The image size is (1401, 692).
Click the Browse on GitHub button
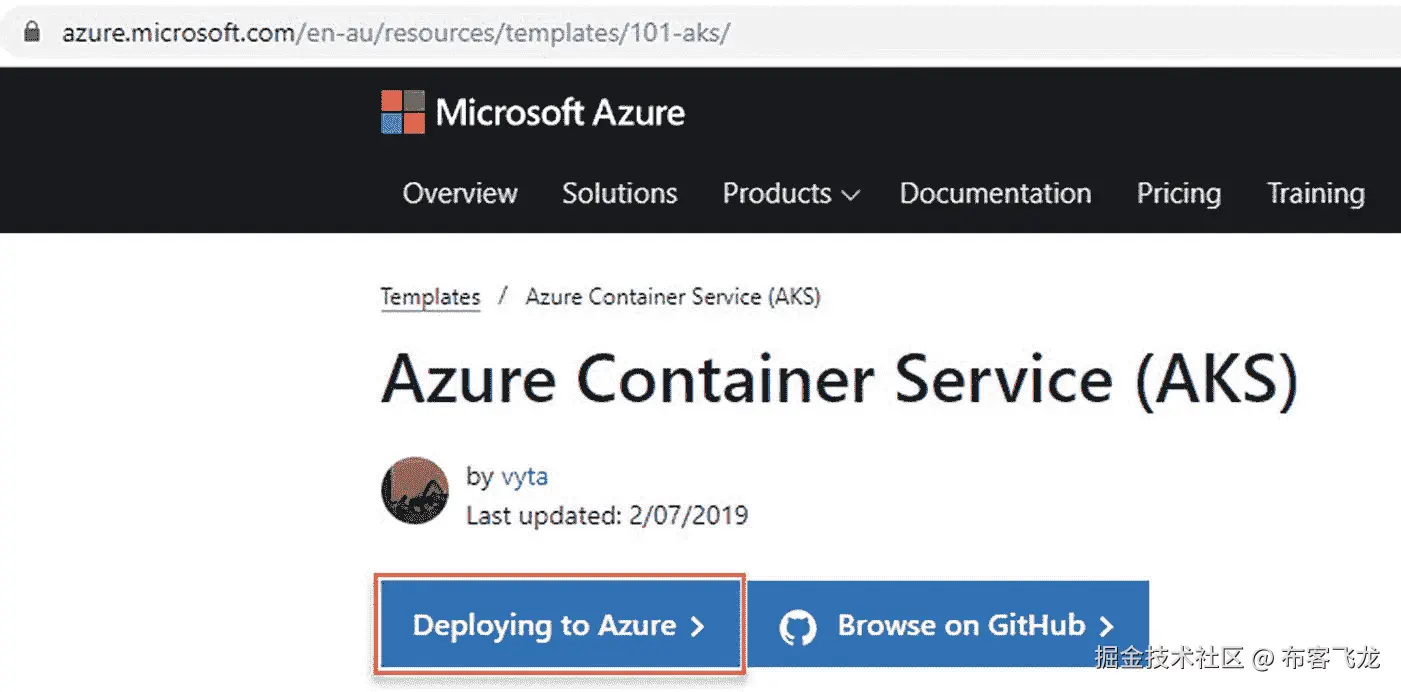(x=948, y=625)
